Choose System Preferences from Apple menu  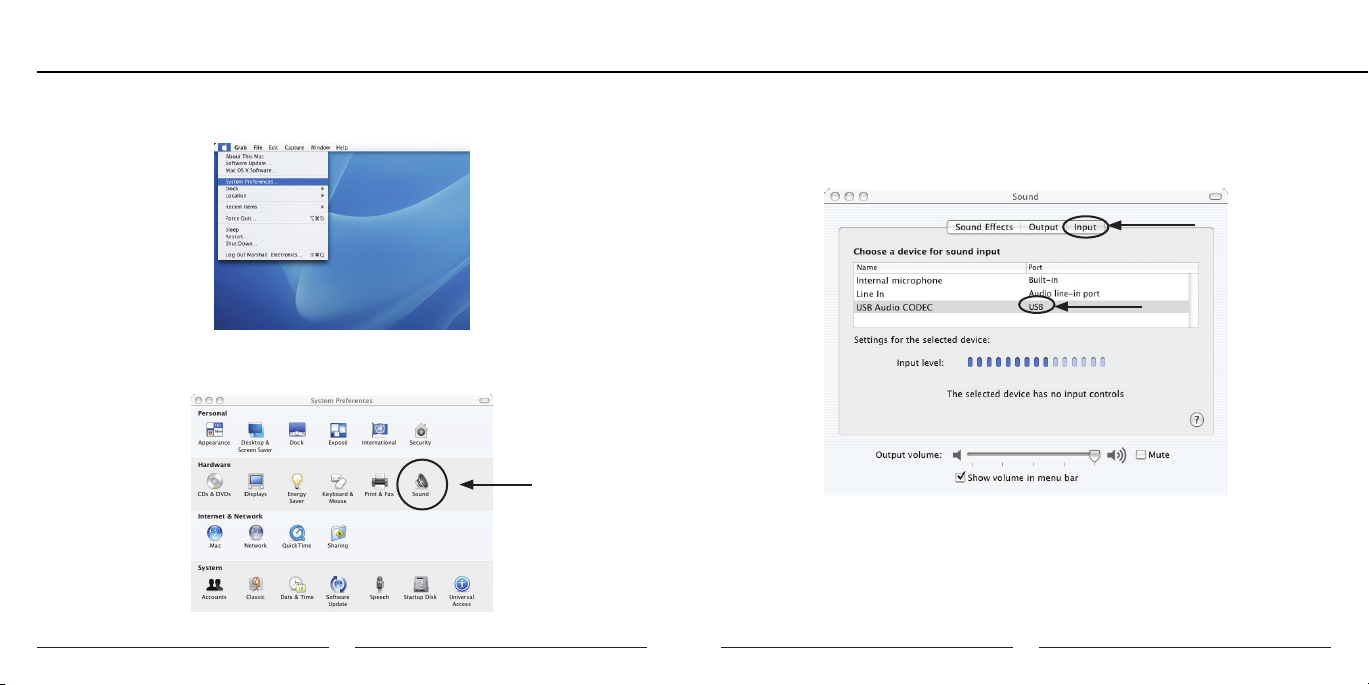point(273,182)
